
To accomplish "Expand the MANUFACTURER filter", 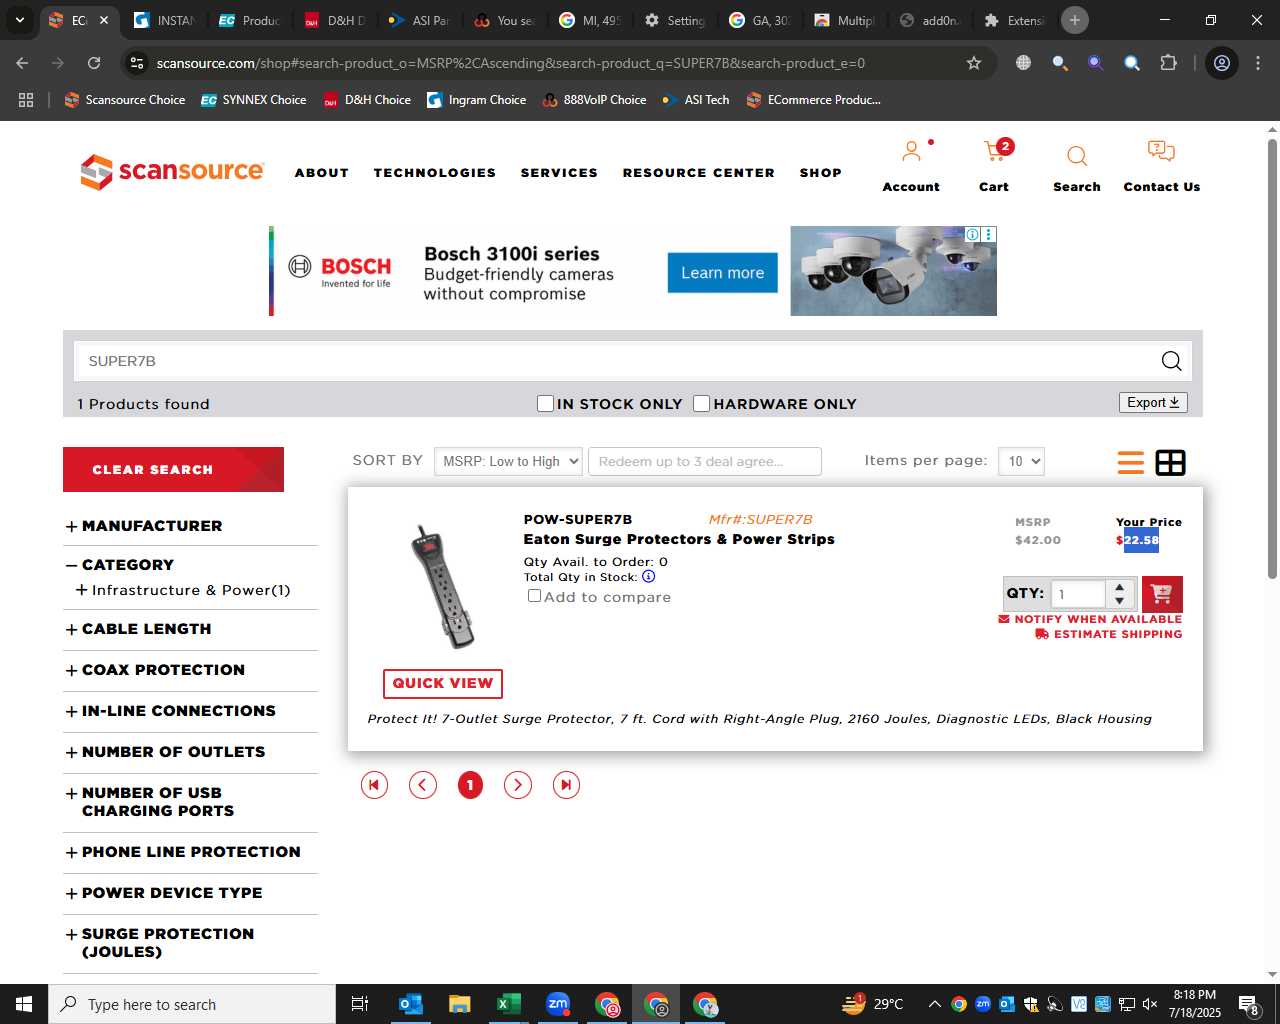I will (71, 527).
